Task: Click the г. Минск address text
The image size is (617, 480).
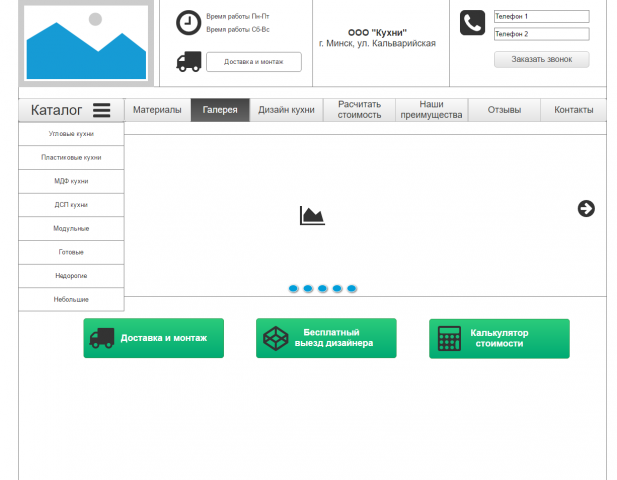Action: [377, 43]
